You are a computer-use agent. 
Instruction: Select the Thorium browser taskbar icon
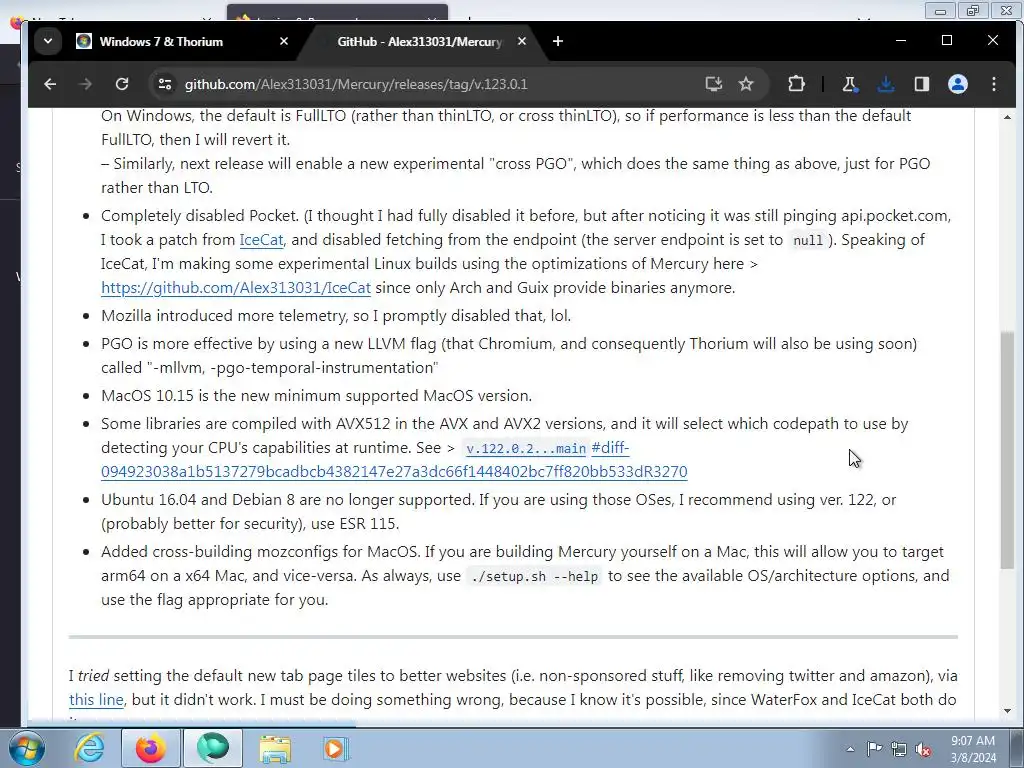[x=213, y=748]
